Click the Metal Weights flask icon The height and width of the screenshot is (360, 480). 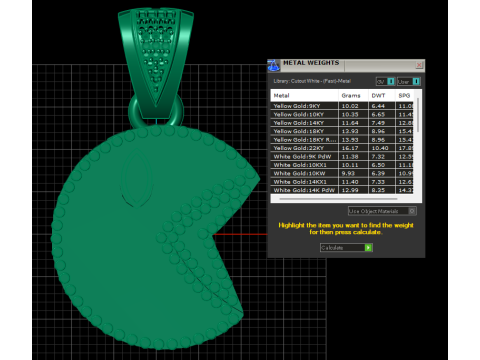point(274,65)
